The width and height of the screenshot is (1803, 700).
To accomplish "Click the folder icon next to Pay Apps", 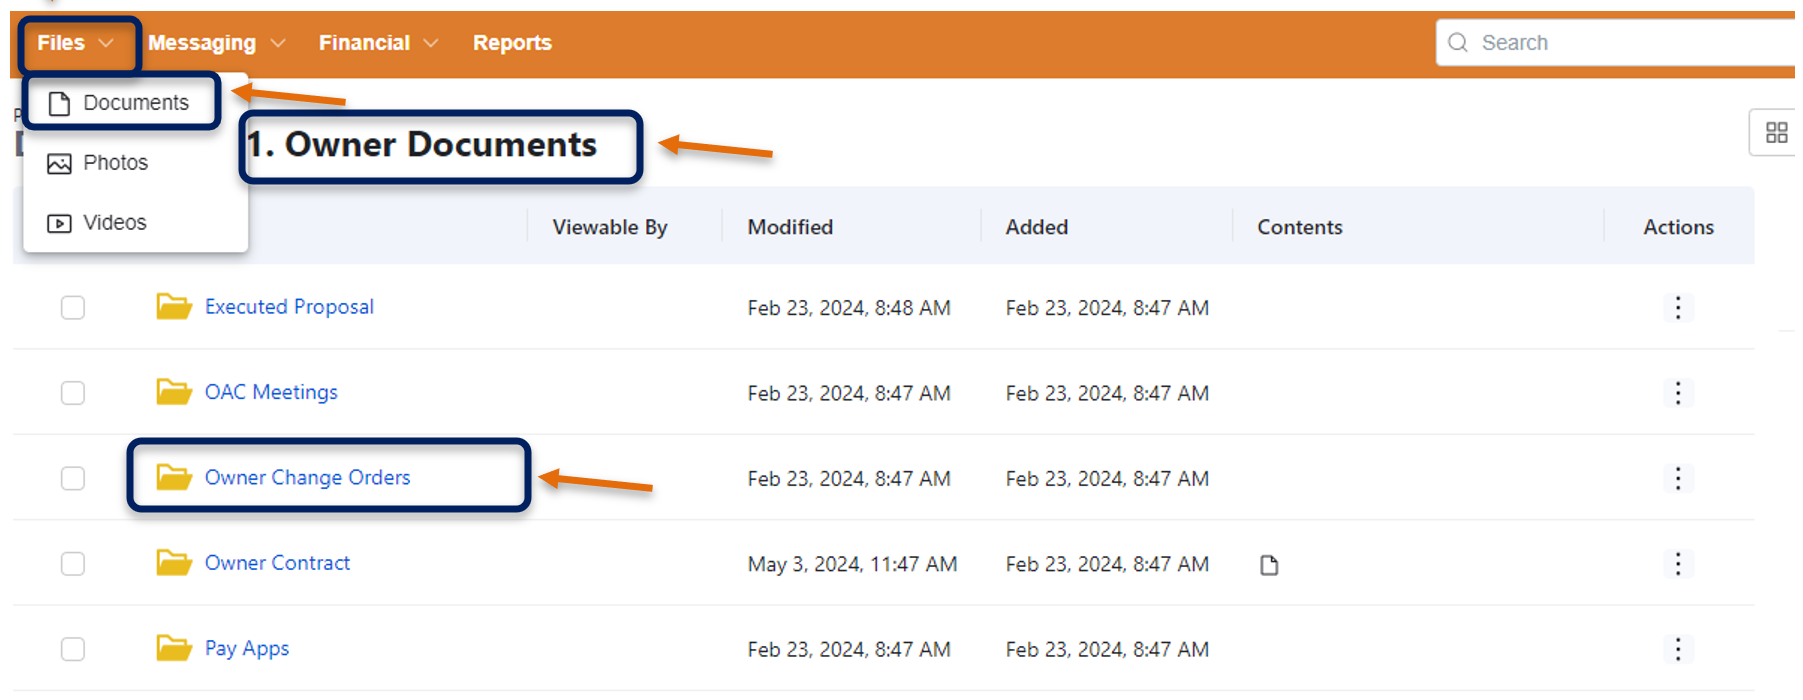I will click(173, 648).
